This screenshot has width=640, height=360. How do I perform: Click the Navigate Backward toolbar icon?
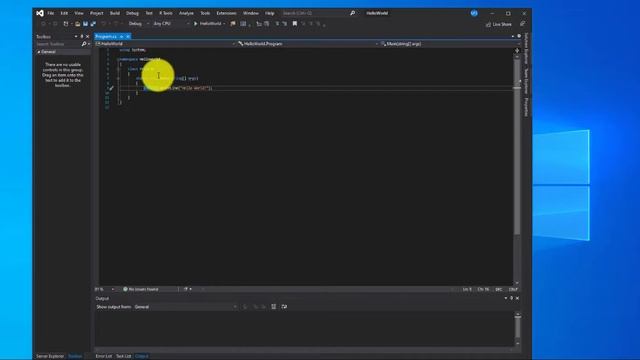click(x=43, y=24)
